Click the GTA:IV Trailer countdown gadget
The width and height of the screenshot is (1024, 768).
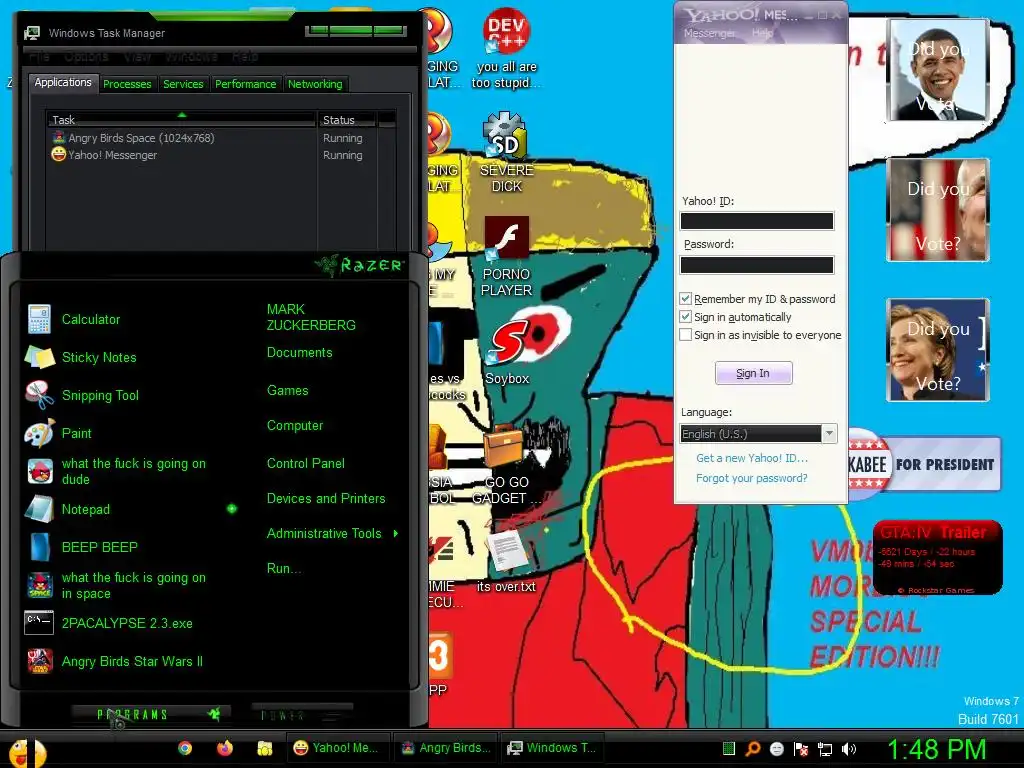(x=936, y=558)
